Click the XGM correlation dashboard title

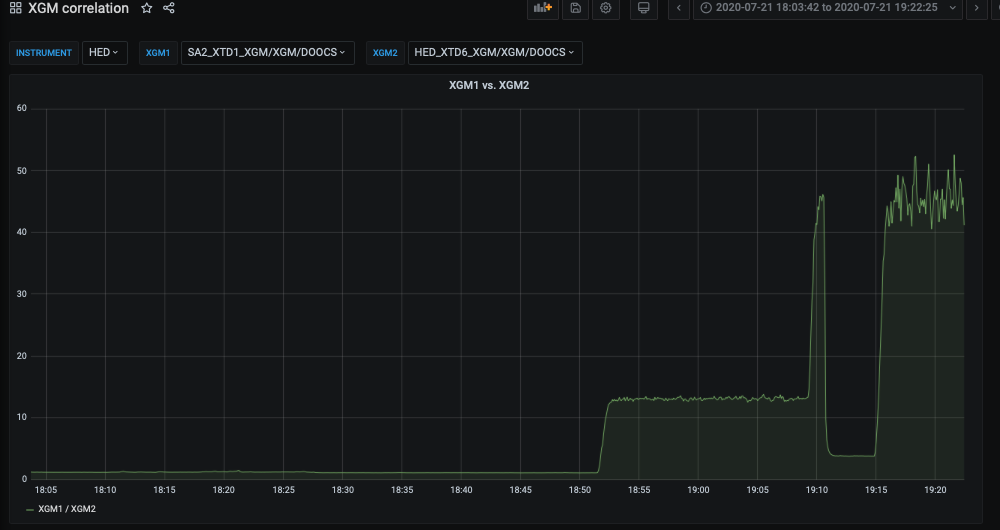(x=78, y=8)
